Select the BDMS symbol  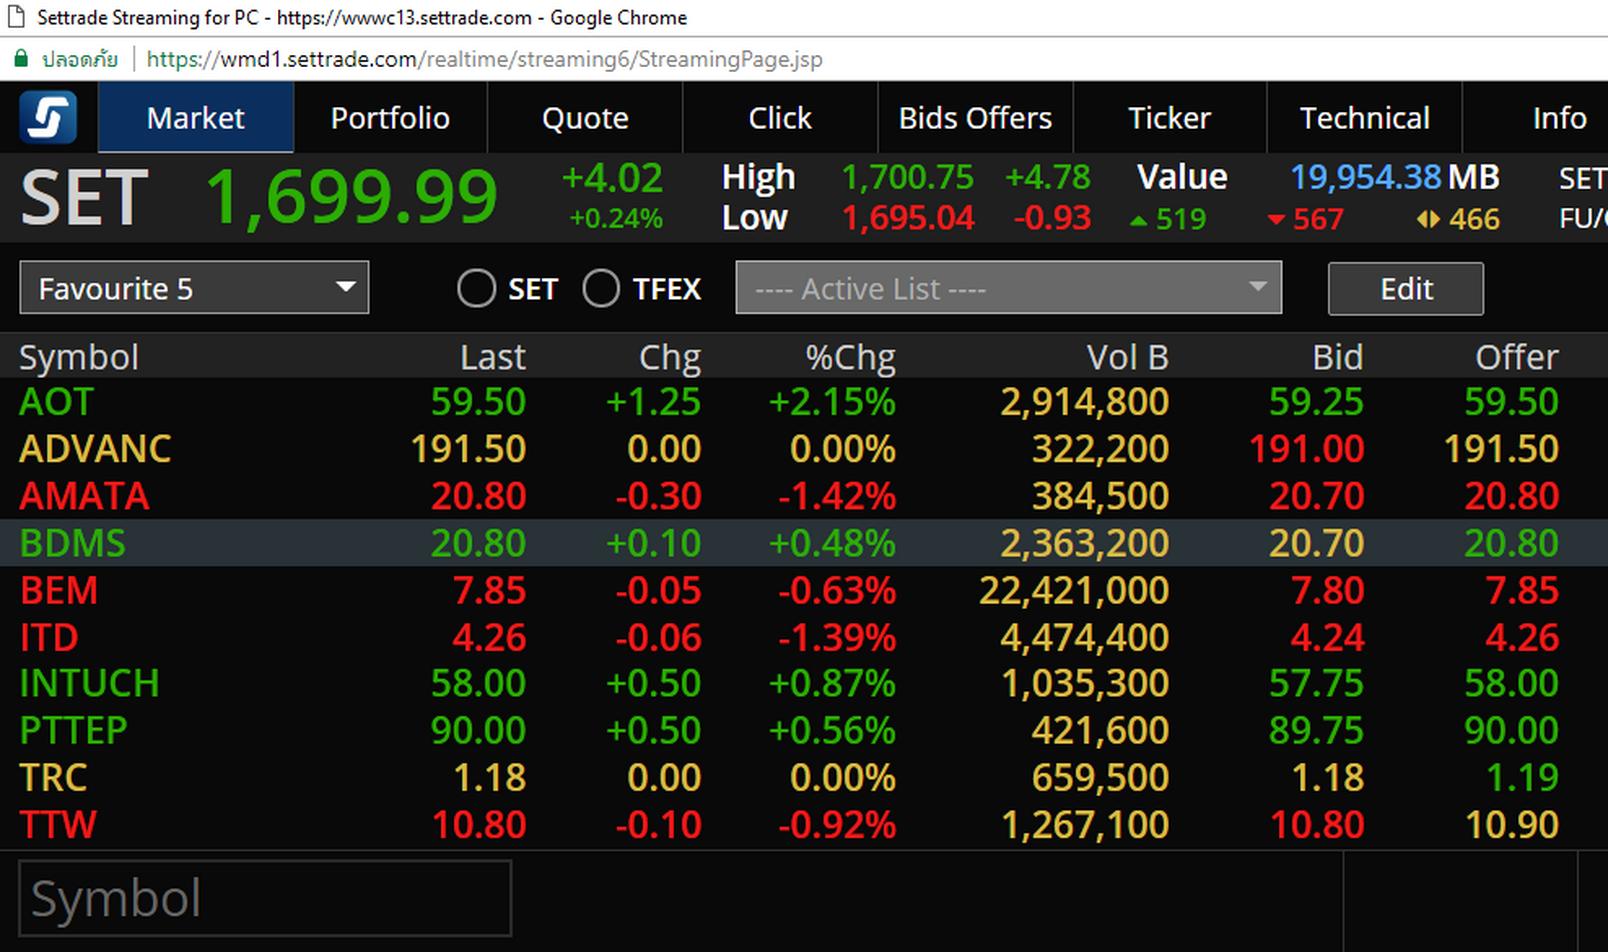(72, 543)
